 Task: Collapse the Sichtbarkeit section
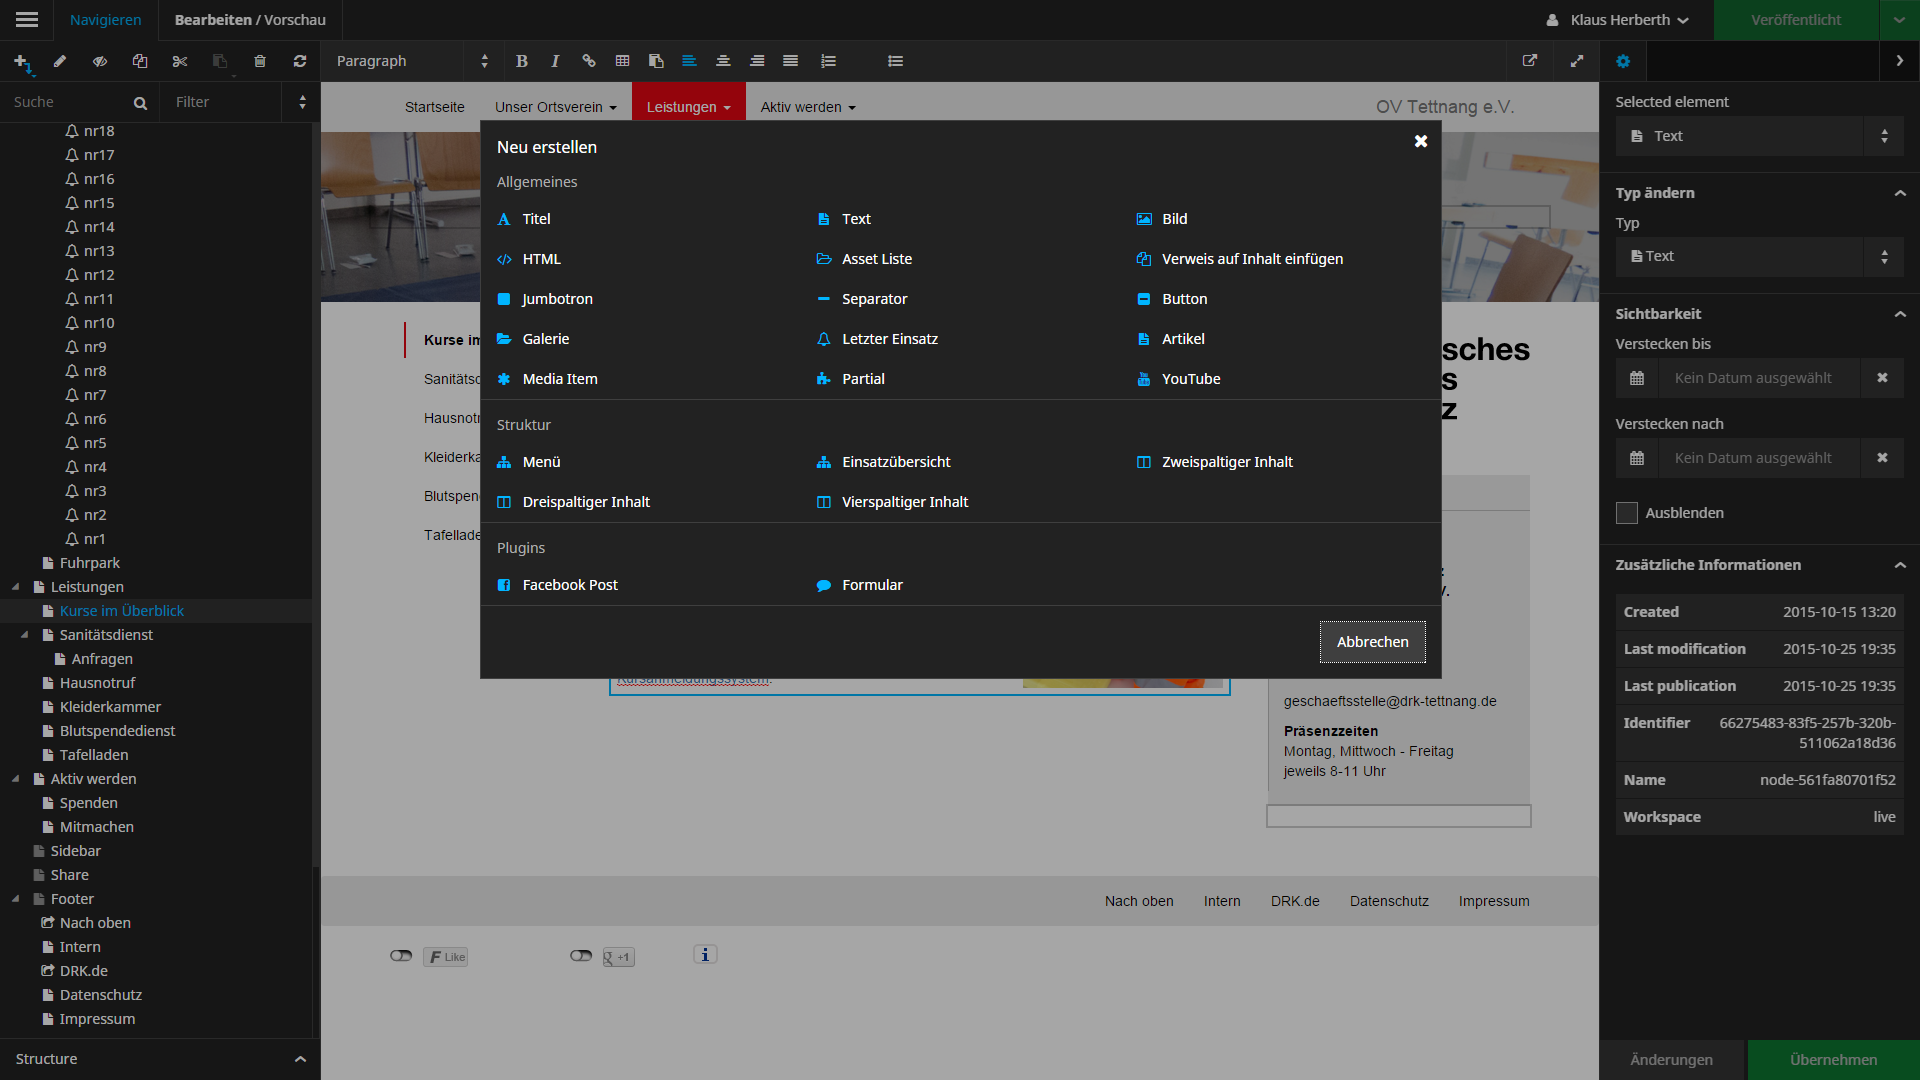(x=1900, y=314)
